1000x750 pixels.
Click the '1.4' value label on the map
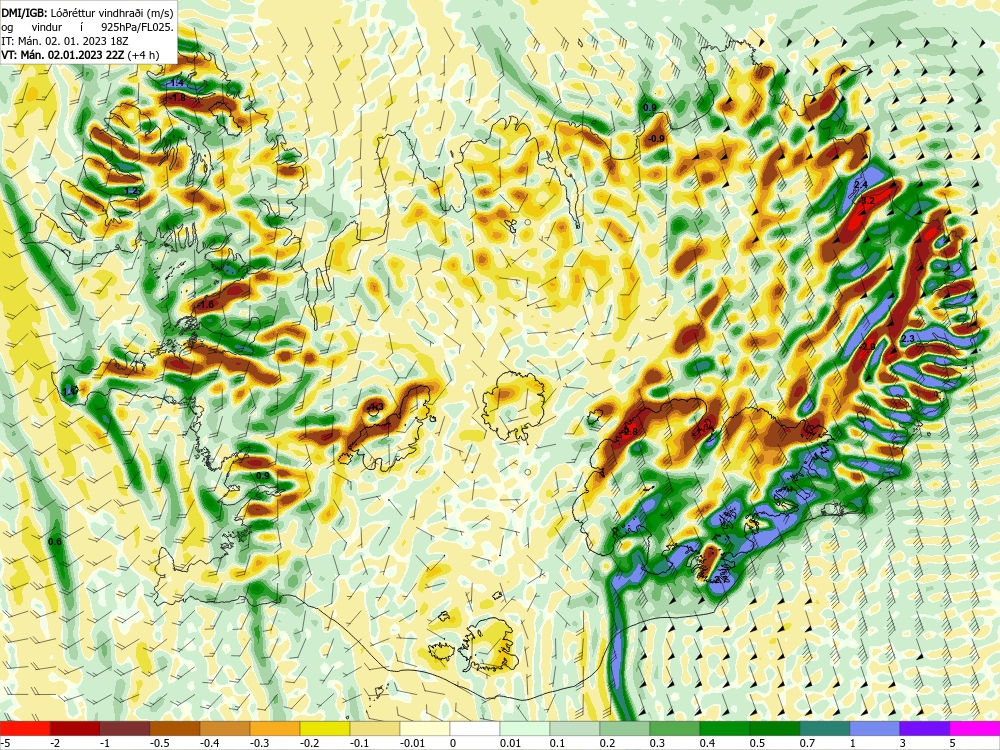(x=177, y=83)
